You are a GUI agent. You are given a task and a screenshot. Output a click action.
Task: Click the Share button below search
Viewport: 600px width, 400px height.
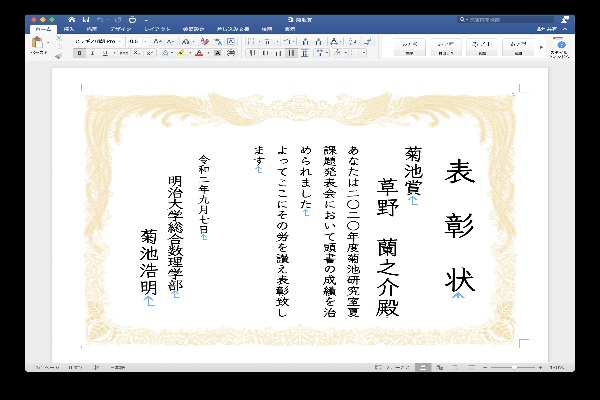[x=548, y=29]
